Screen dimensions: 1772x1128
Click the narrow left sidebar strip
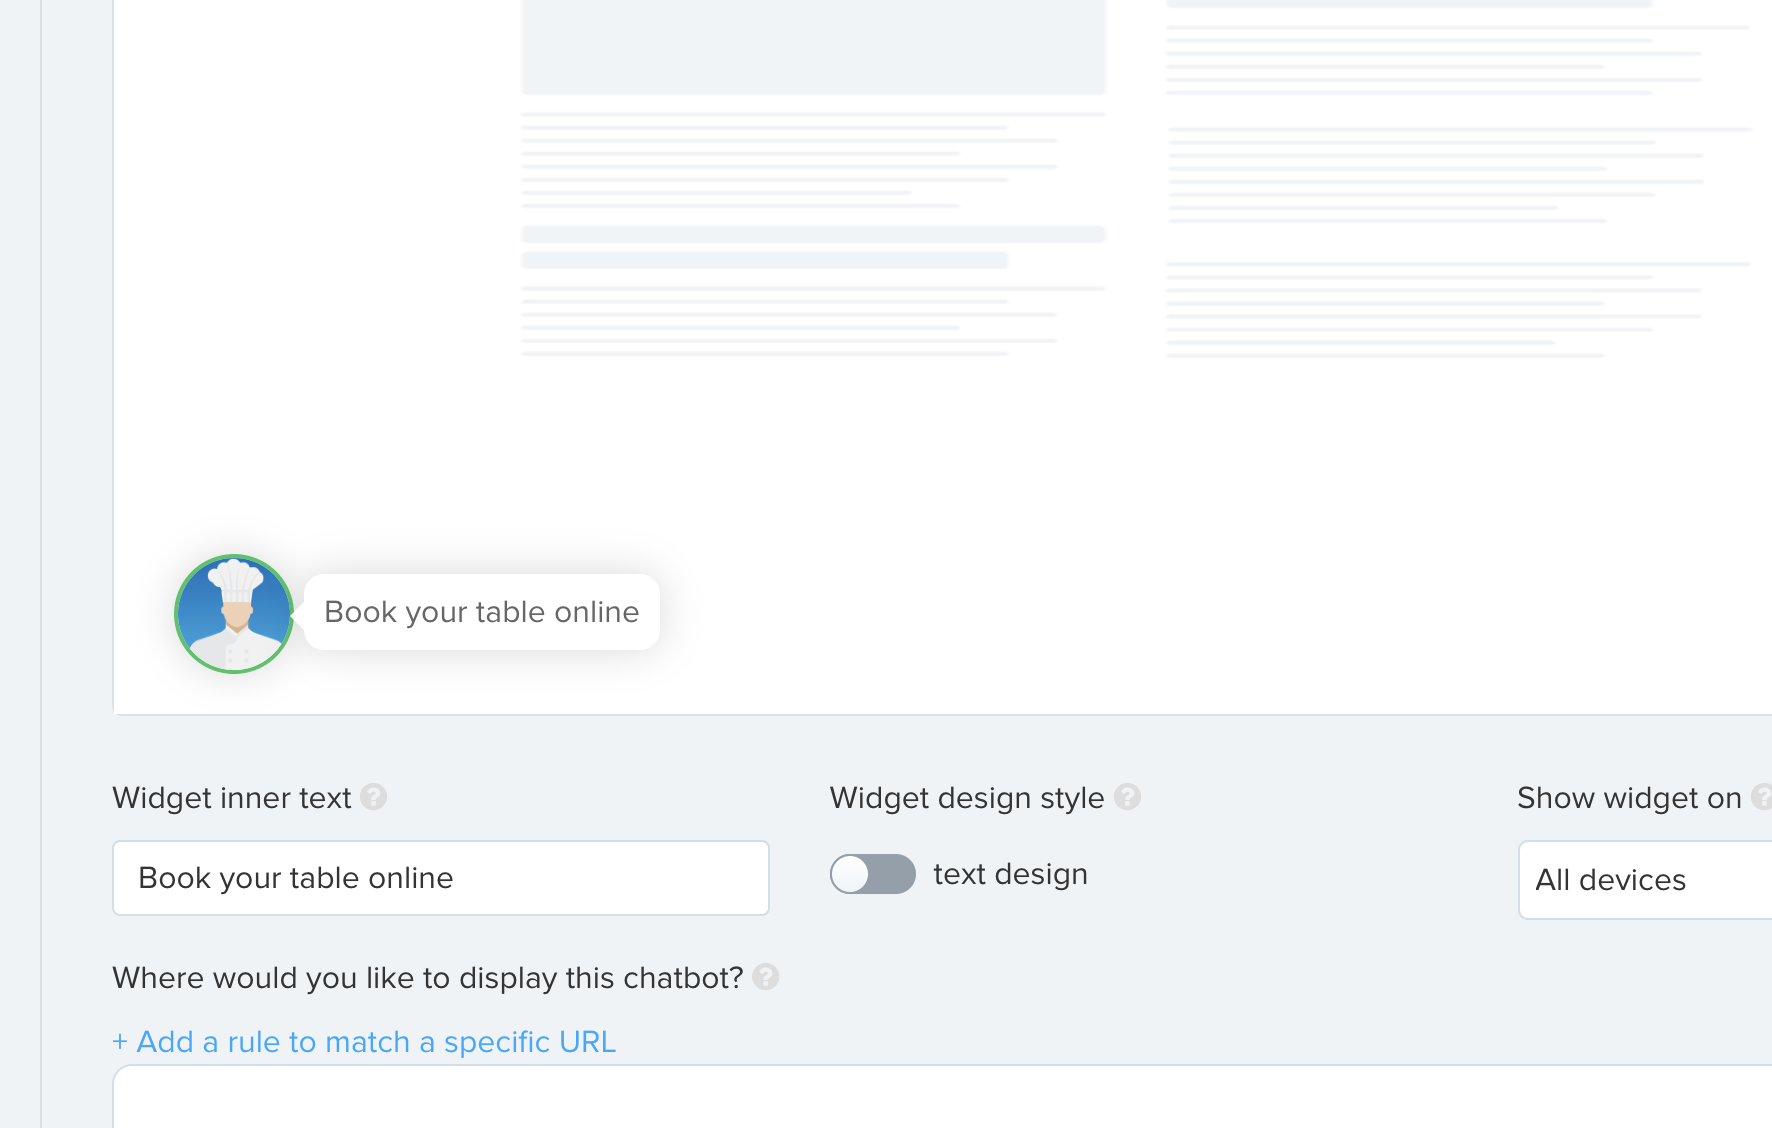click(20, 564)
